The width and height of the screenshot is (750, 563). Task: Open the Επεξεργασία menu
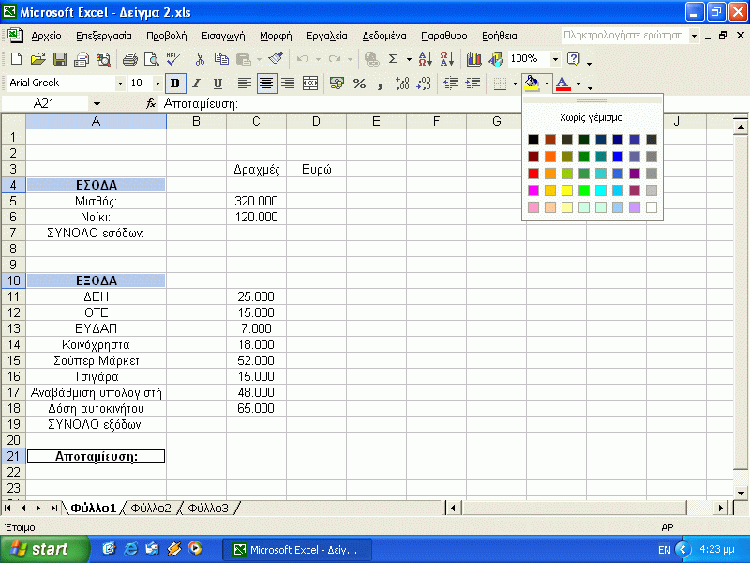(104, 36)
